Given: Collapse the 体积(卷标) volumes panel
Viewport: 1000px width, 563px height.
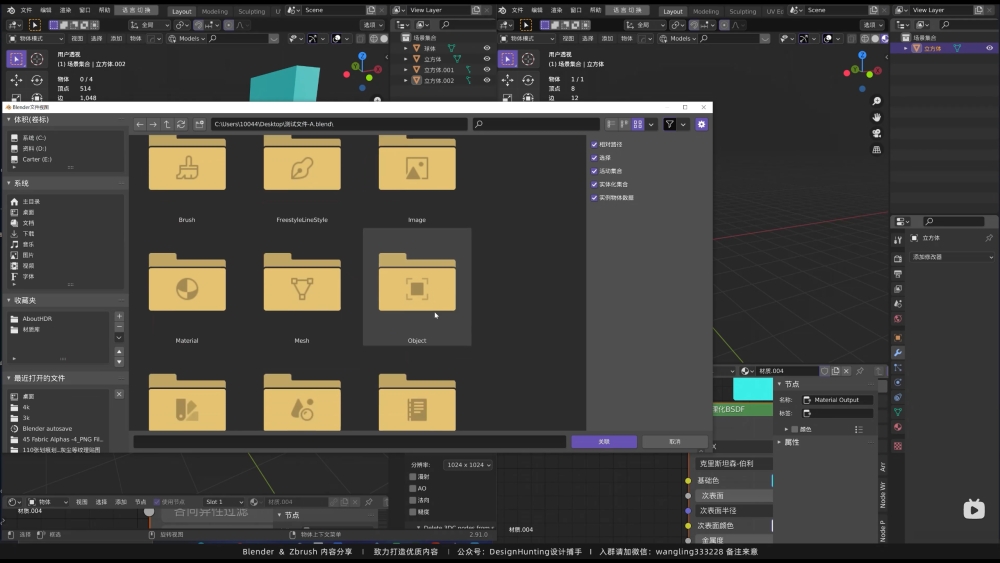Looking at the screenshot, I should point(9,120).
